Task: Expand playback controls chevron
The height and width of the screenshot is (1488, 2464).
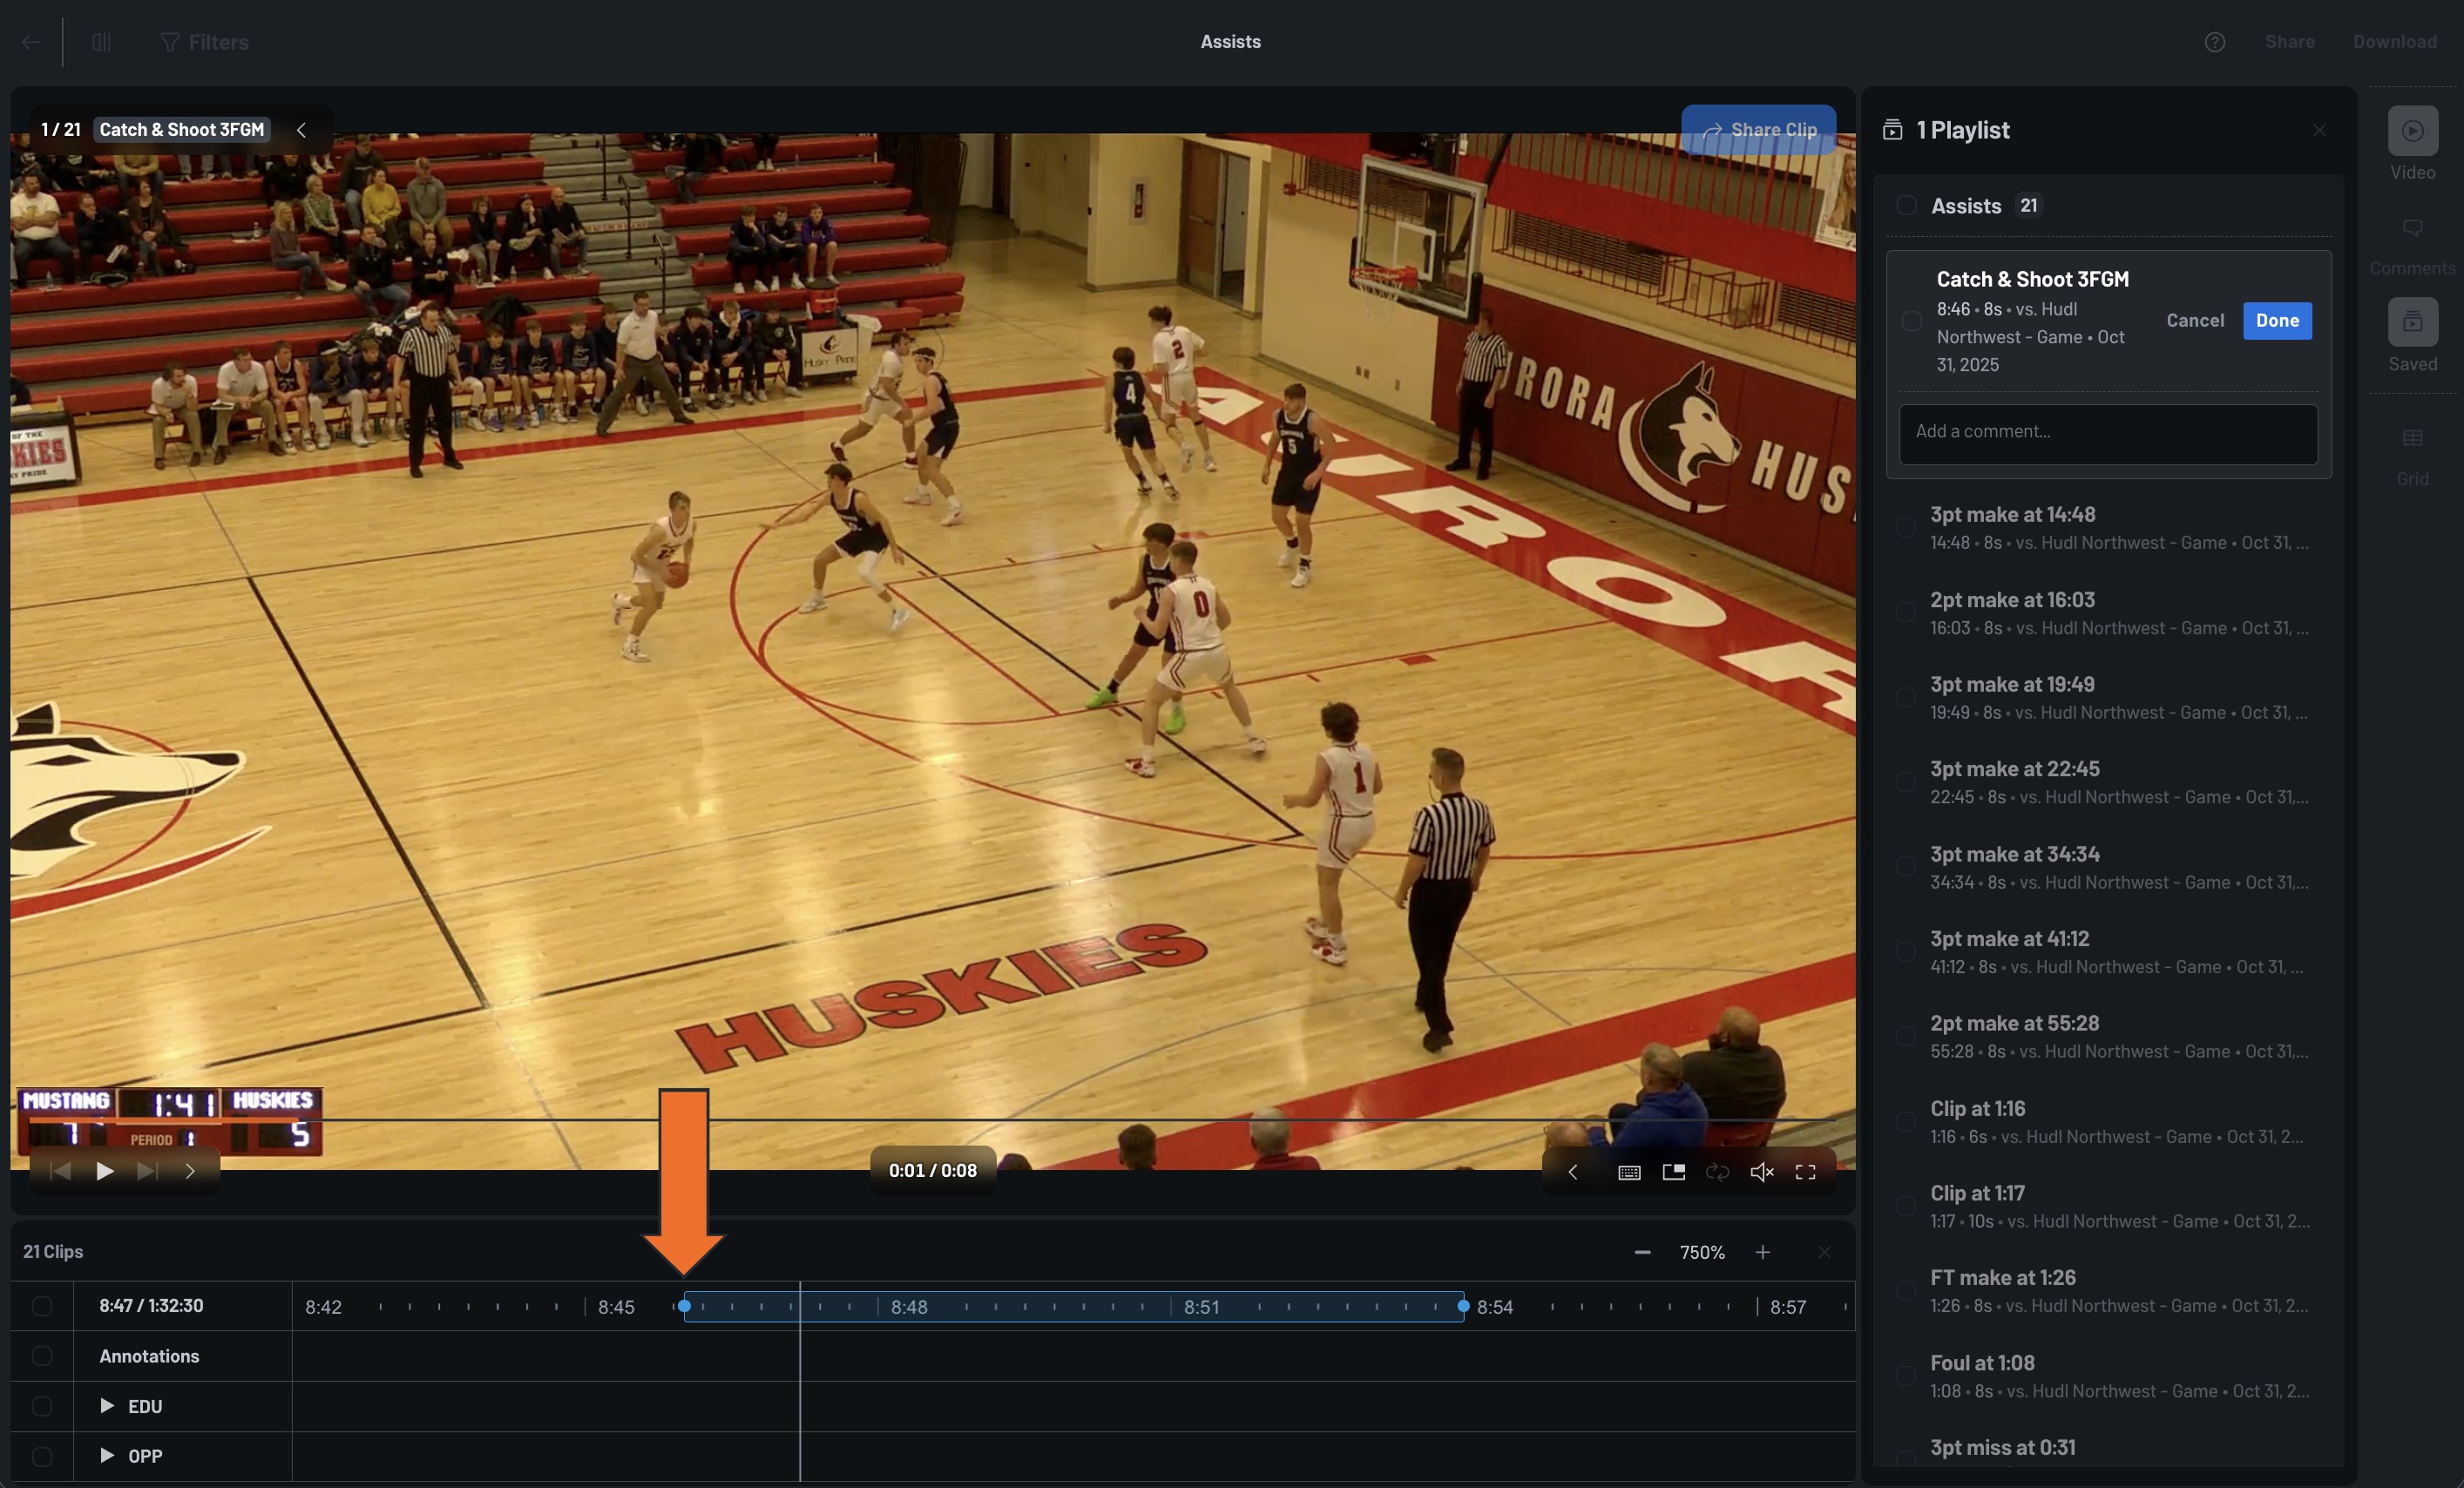Action: pos(190,1171)
